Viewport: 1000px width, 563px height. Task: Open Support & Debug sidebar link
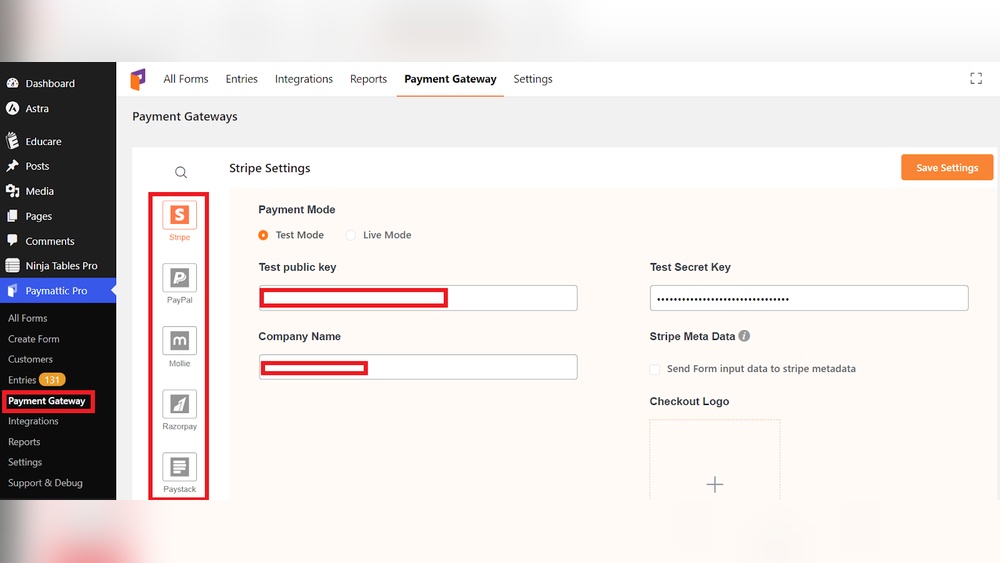pyautogui.click(x=45, y=483)
